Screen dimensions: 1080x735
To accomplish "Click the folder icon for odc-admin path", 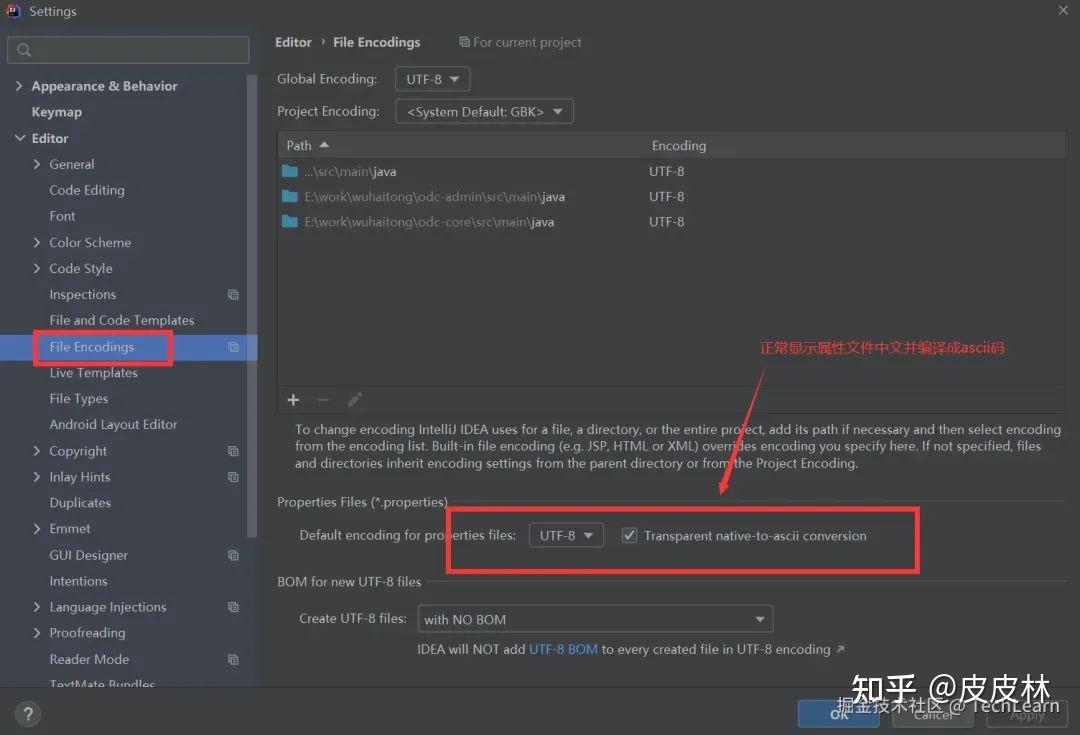I will [x=290, y=196].
